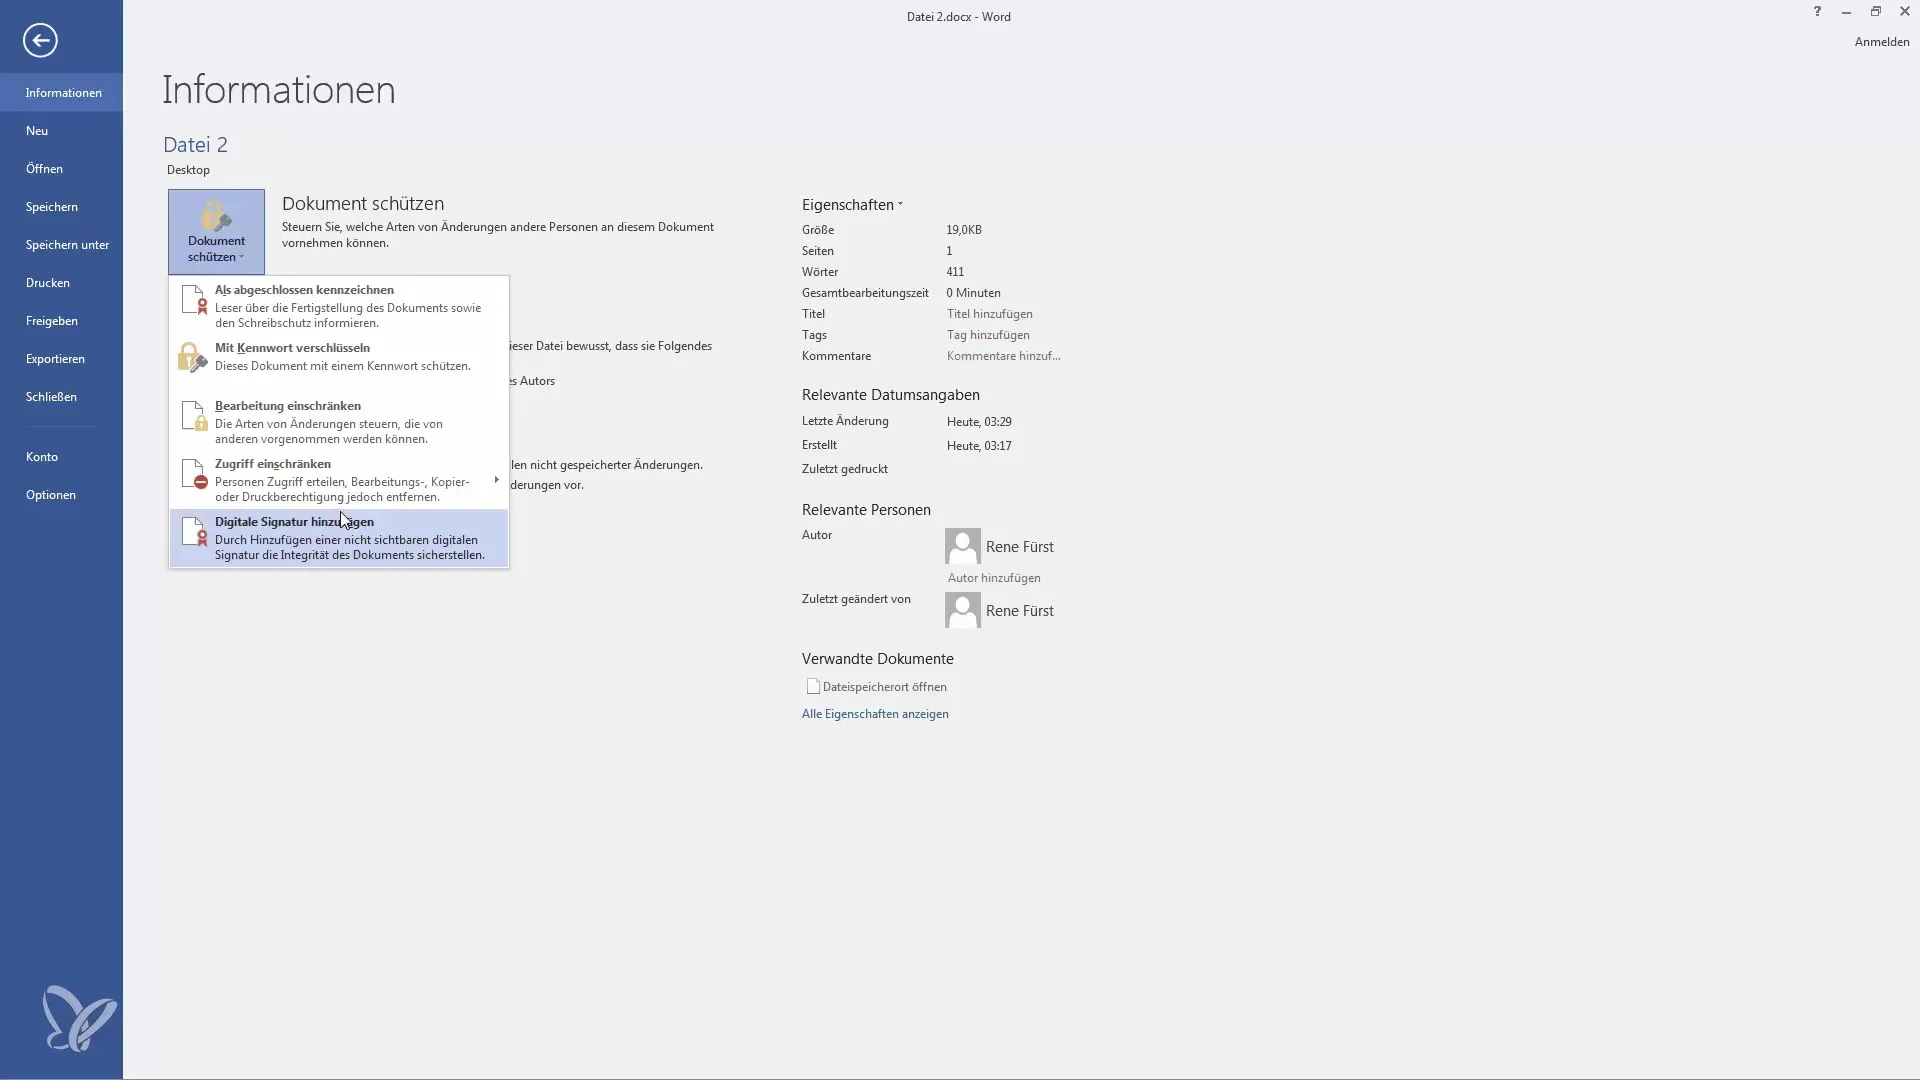Click the back navigation arrow icon

pos(38,38)
